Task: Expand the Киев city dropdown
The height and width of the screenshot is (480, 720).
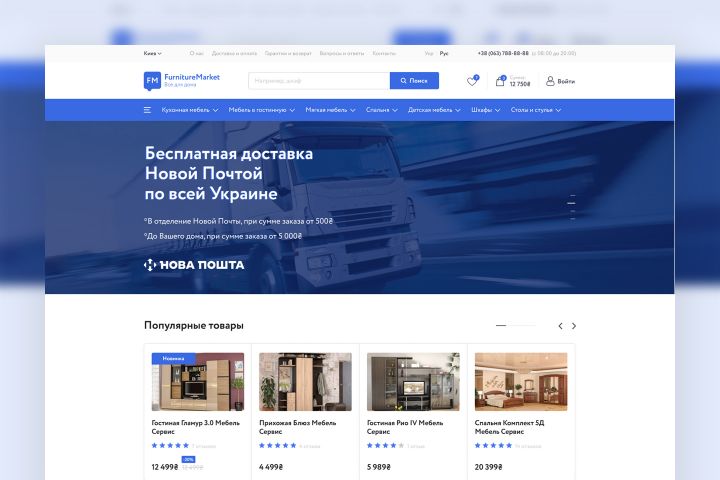Action: point(152,53)
